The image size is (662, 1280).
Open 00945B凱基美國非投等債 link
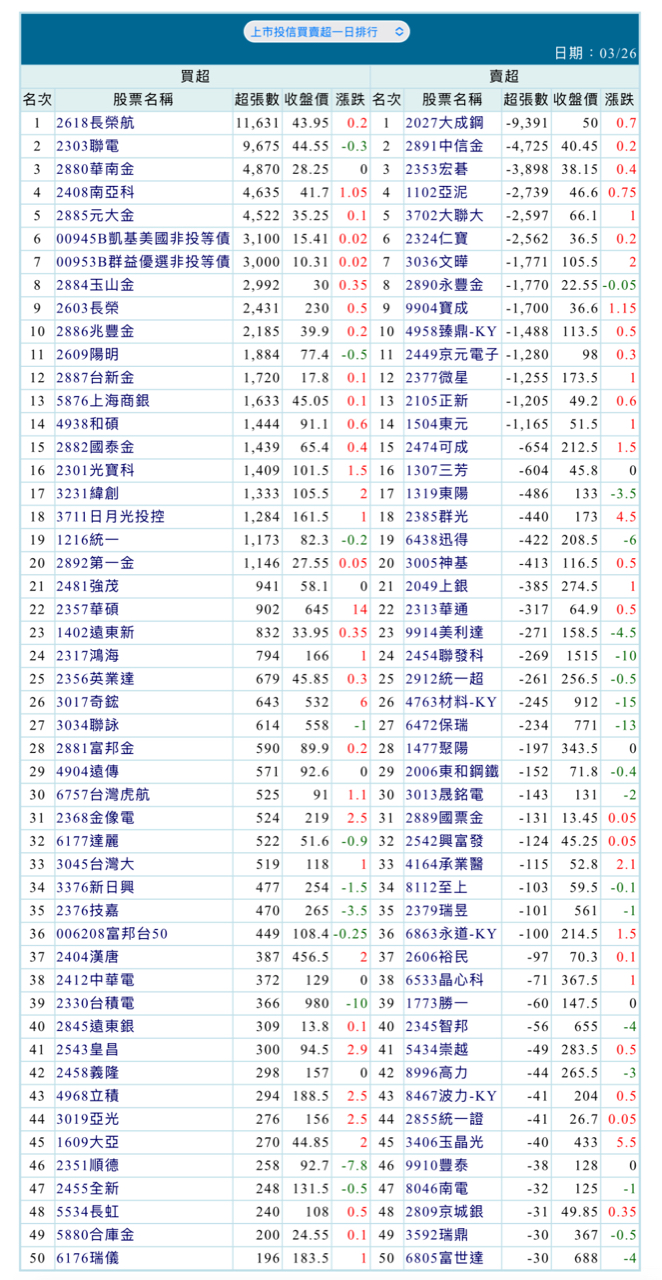click(143, 238)
